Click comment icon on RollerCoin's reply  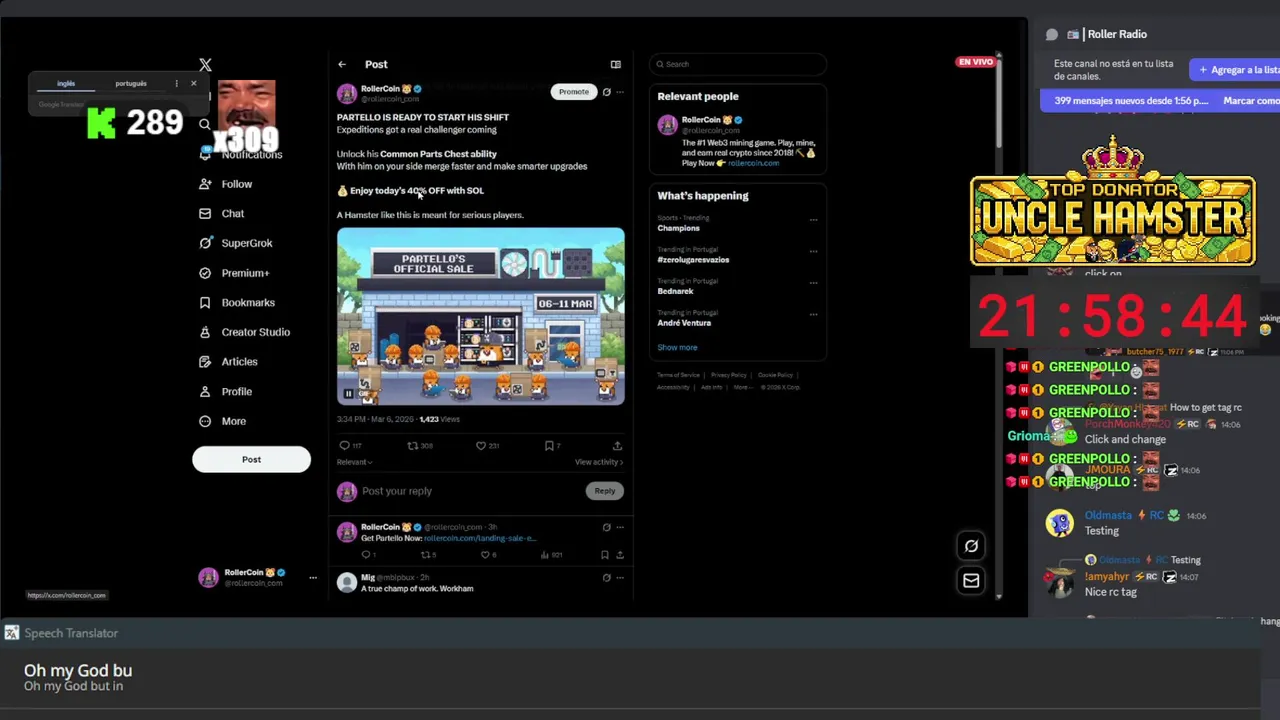click(x=367, y=555)
